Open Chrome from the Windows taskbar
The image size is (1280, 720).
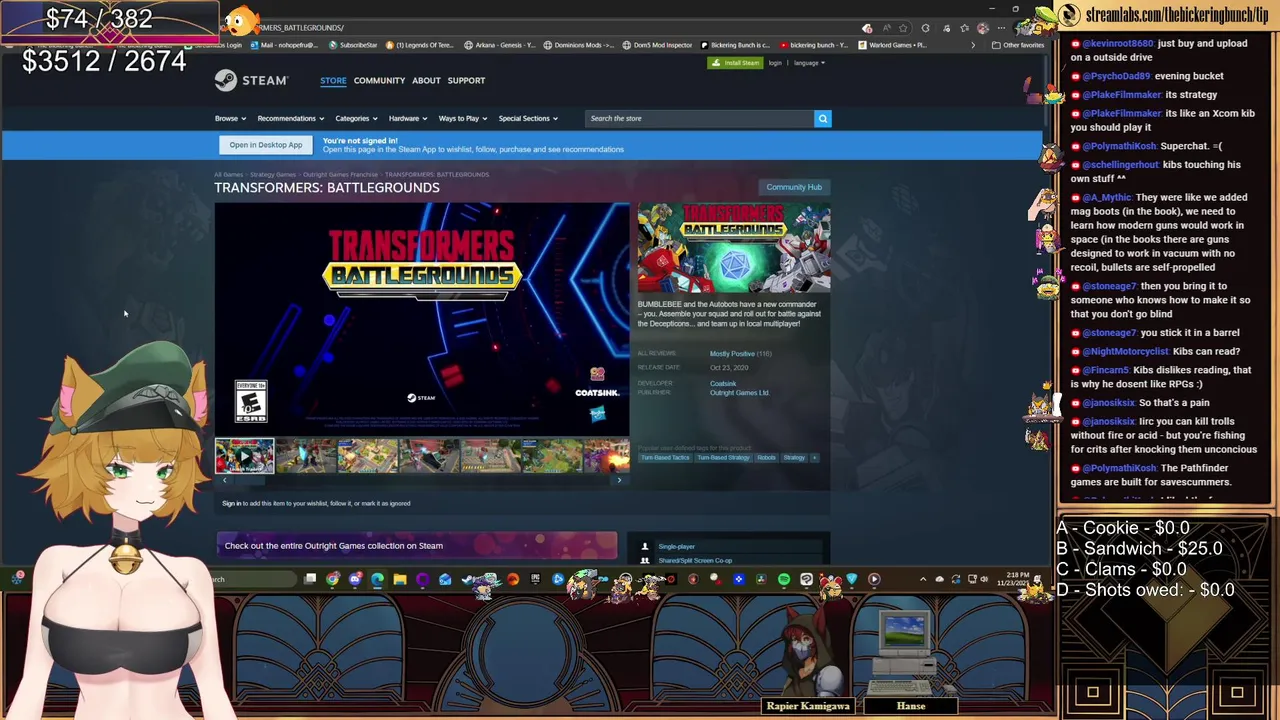332,579
